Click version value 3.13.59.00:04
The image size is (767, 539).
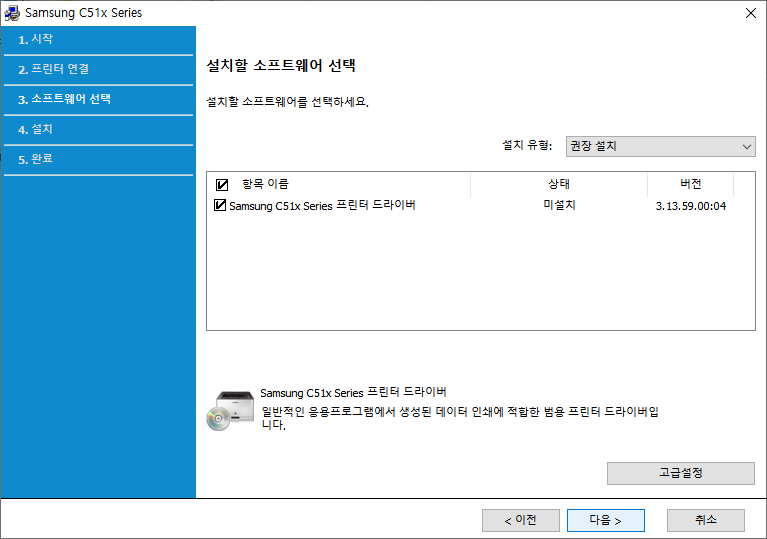tap(691, 206)
